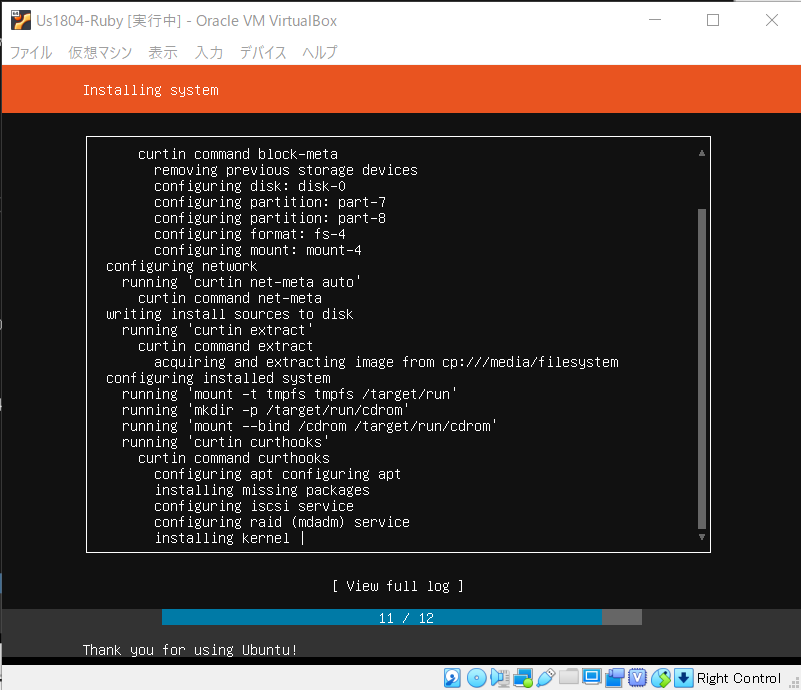
Task: Click 'installing missing packages' log line
Action: pos(262,490)
